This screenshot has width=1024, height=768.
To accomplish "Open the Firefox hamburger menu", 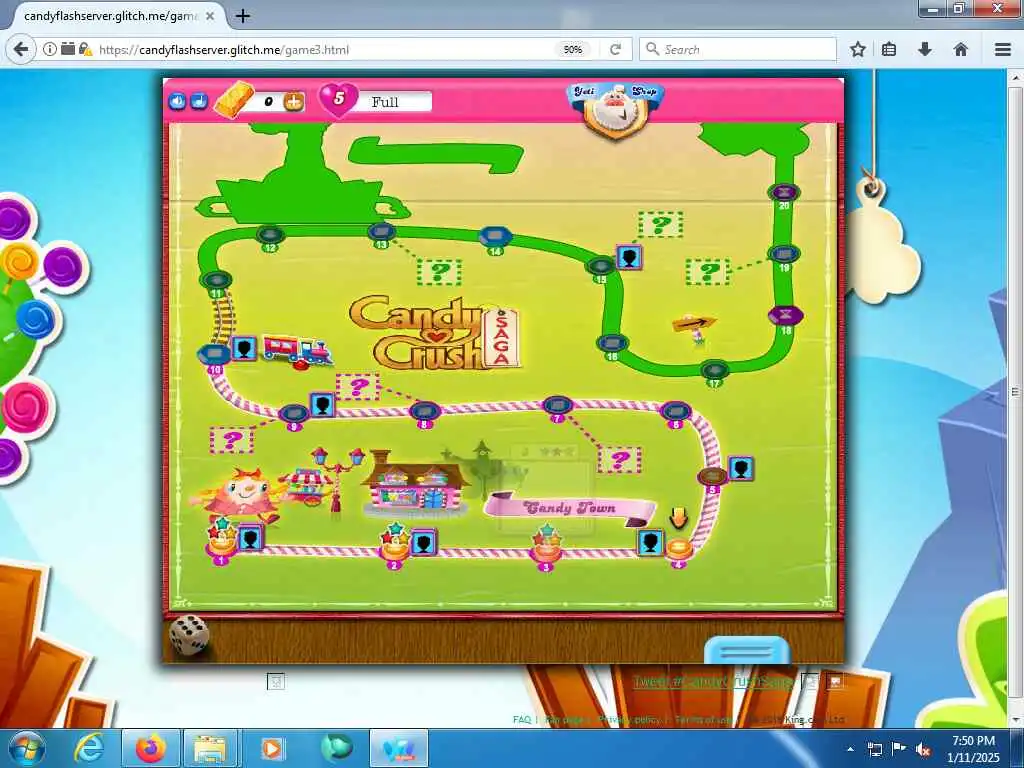I will (1003, 49).
